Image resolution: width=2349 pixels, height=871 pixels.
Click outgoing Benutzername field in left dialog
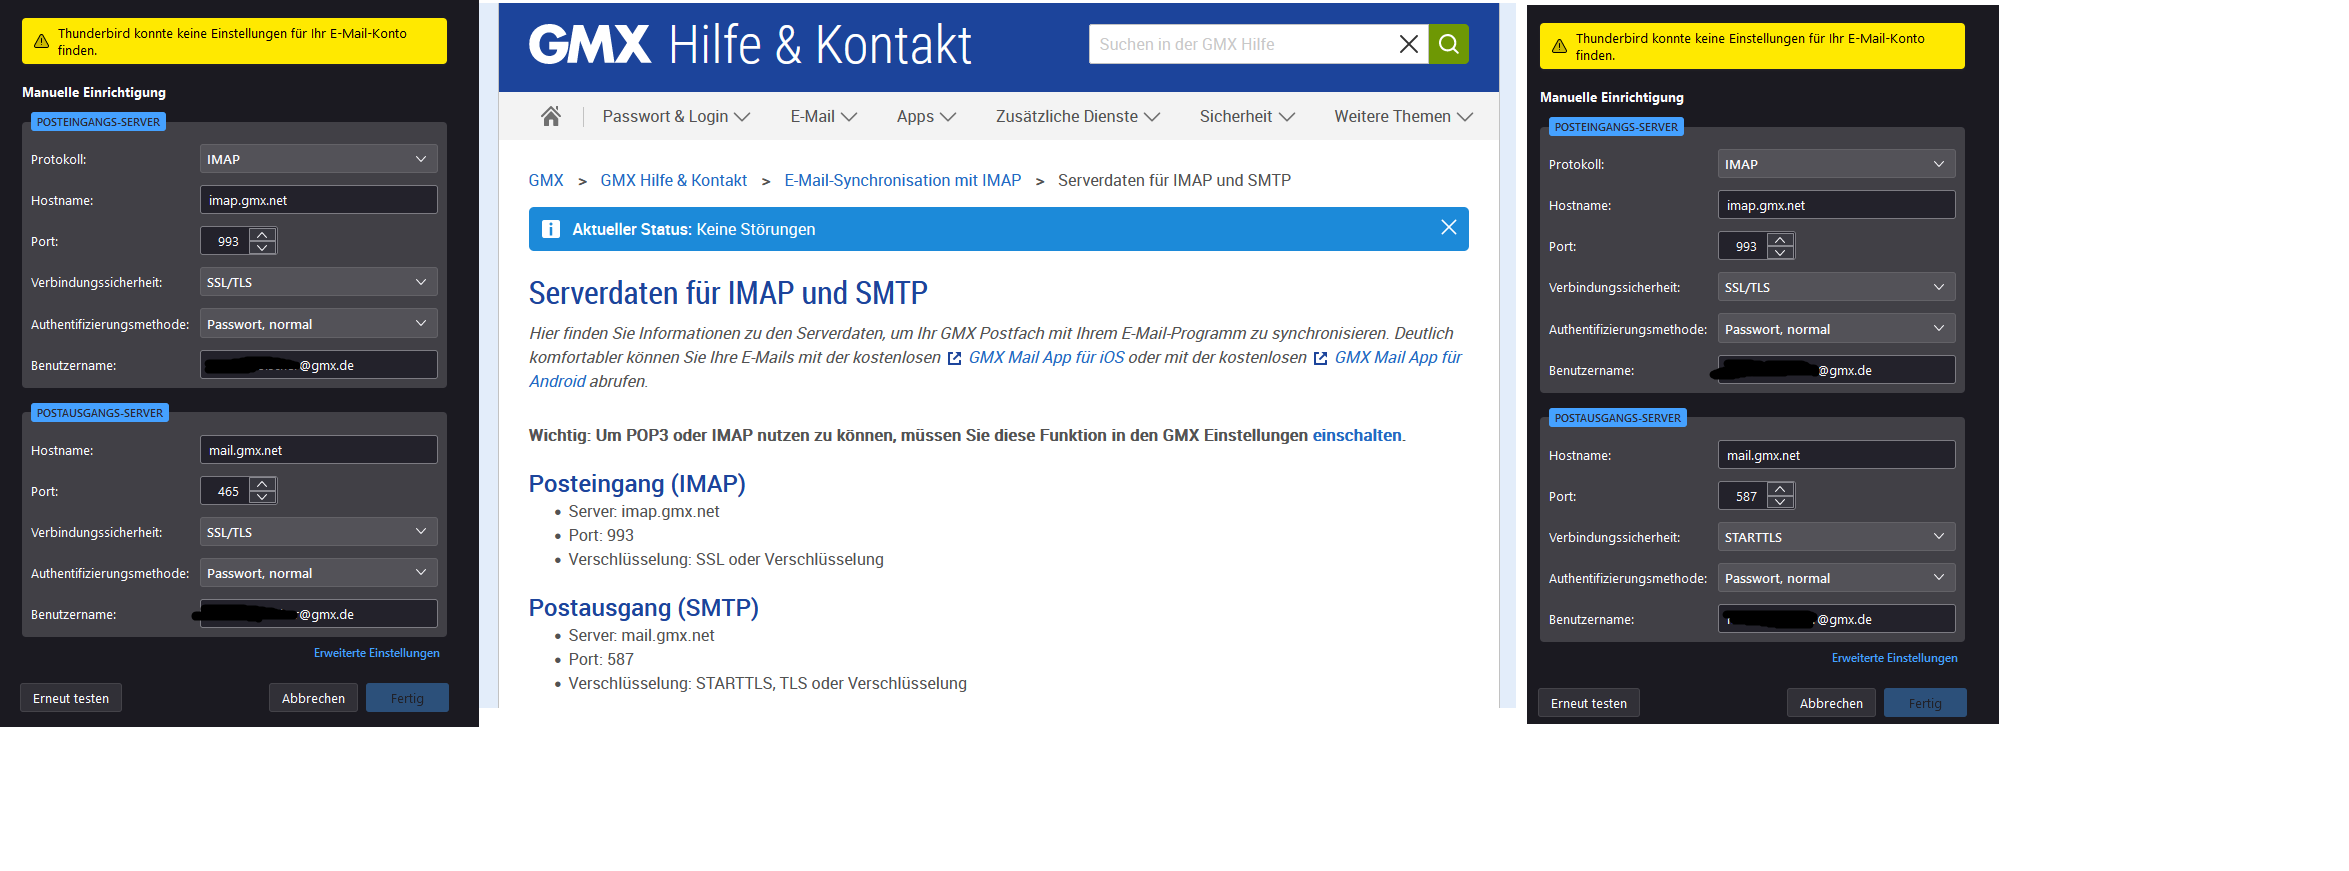pyautogui.click(x=319, y=614)
